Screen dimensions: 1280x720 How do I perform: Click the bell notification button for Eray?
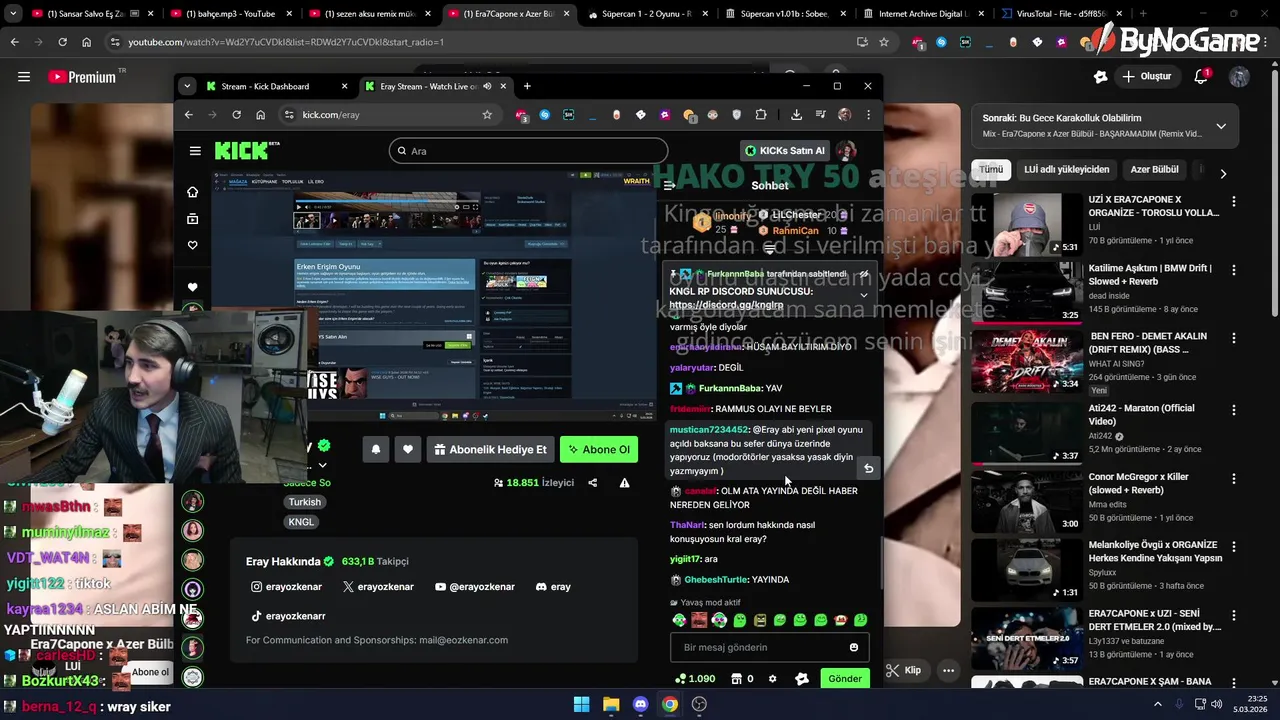click(376, 450)
